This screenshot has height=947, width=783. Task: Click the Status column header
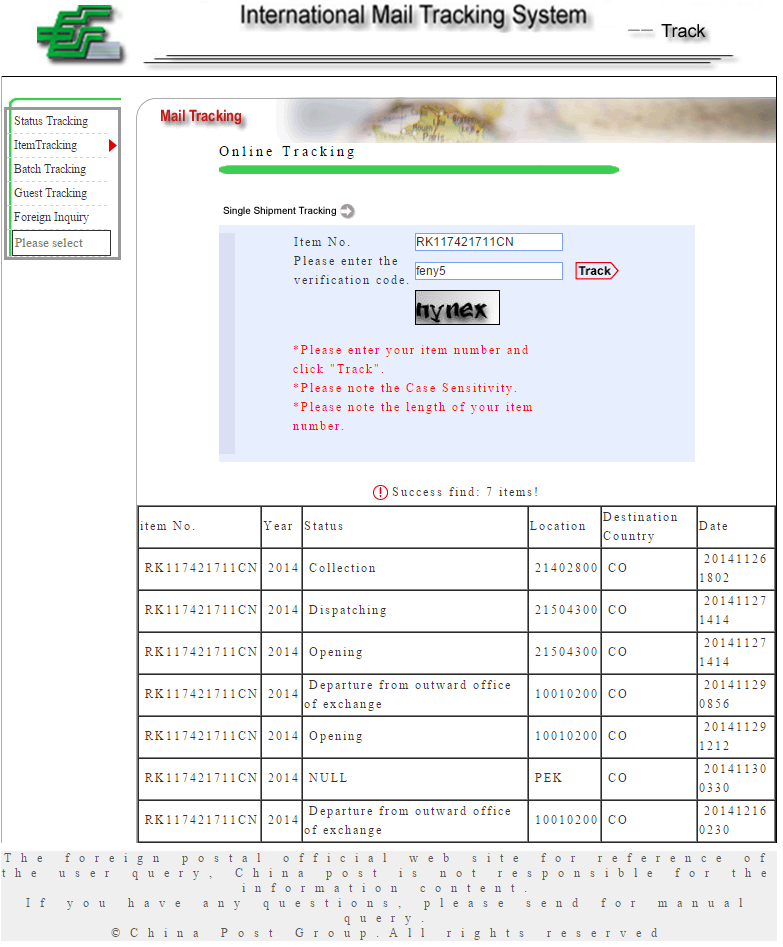click(x=324, y=526)
